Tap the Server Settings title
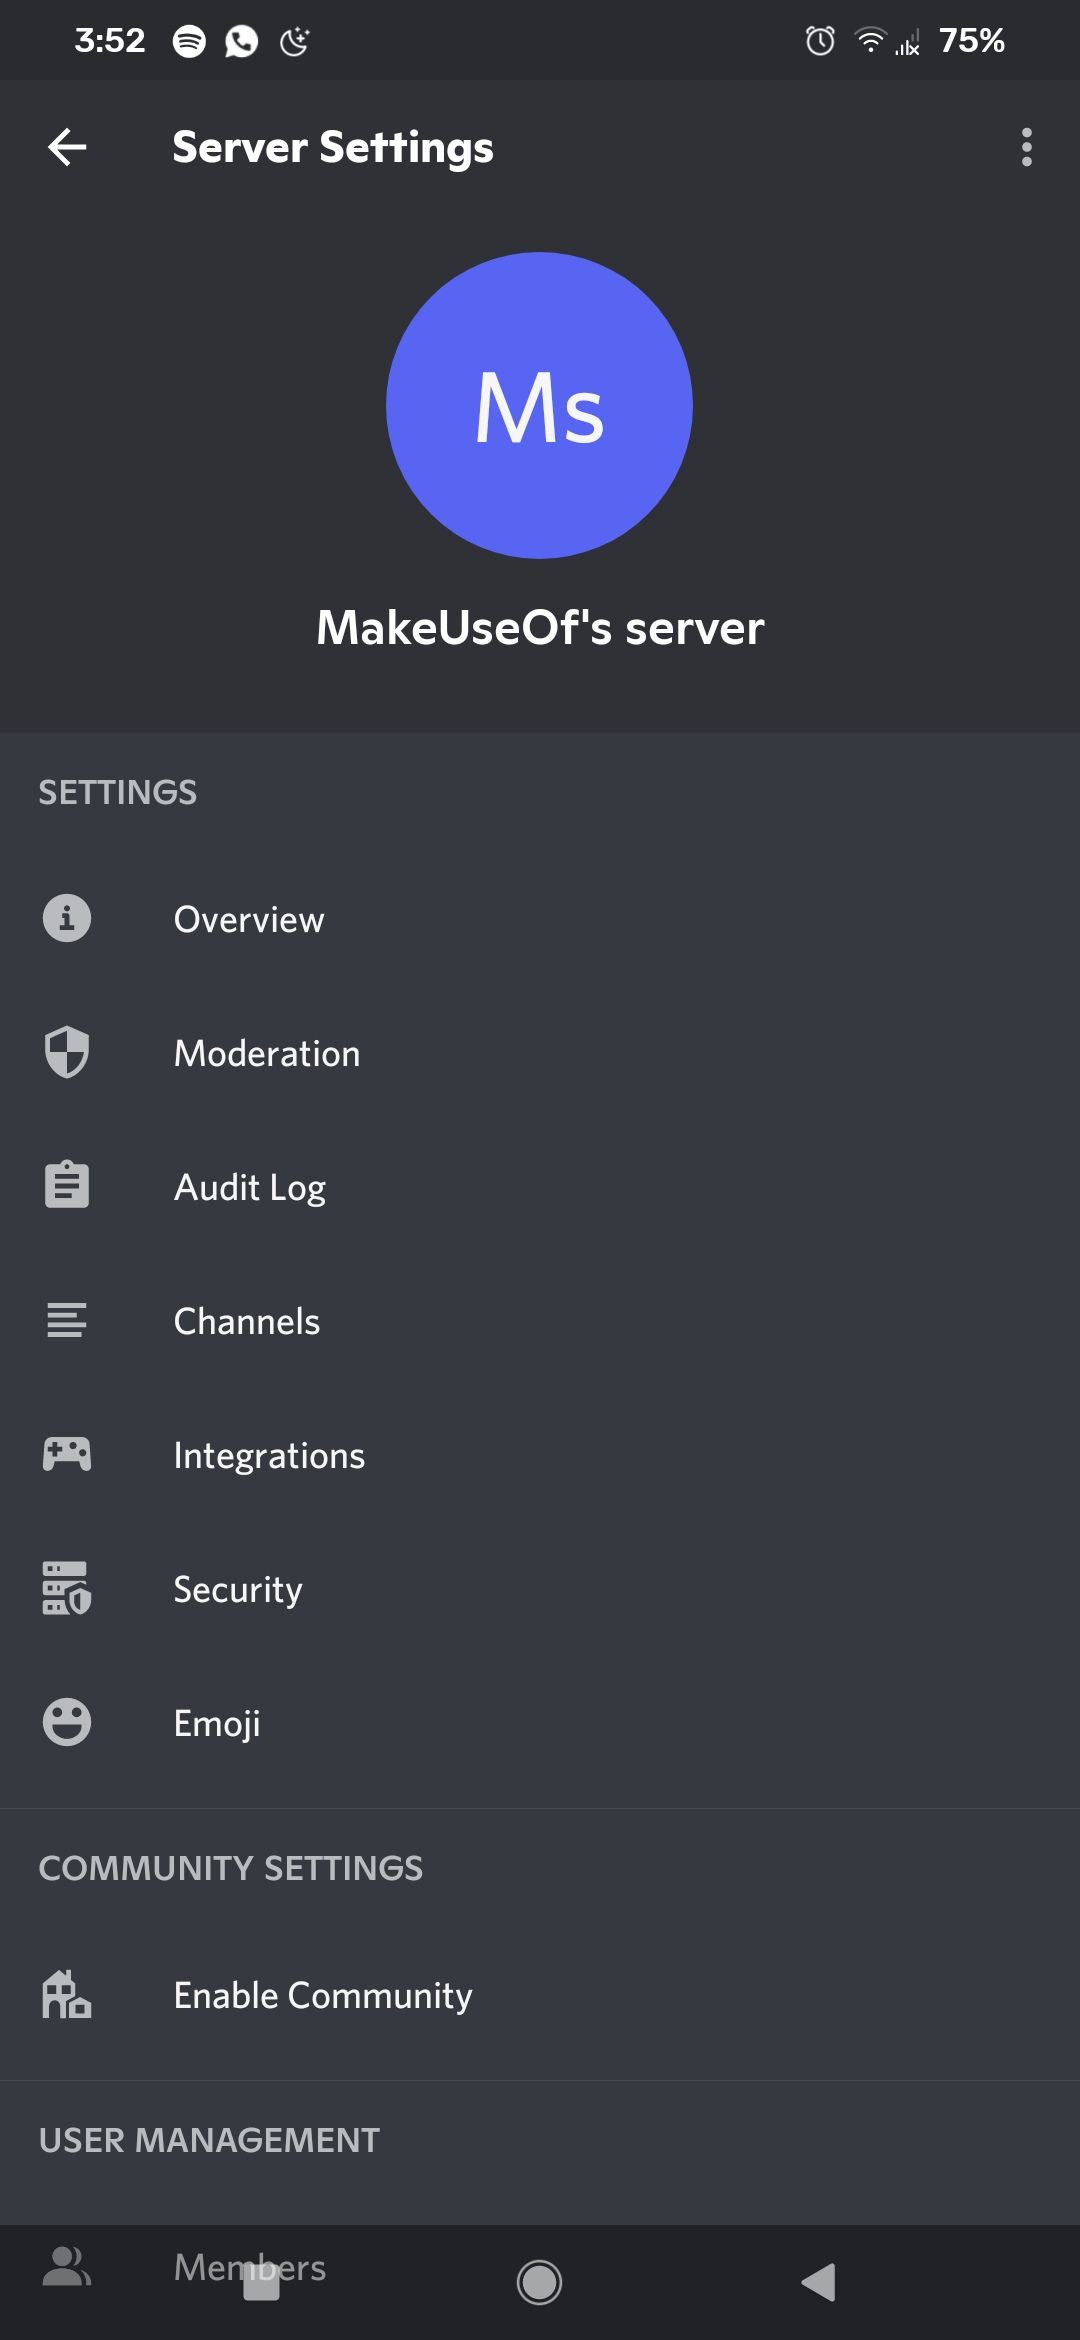The width and height of the screenshot is (1080, 2340). [x=333, y=147]
